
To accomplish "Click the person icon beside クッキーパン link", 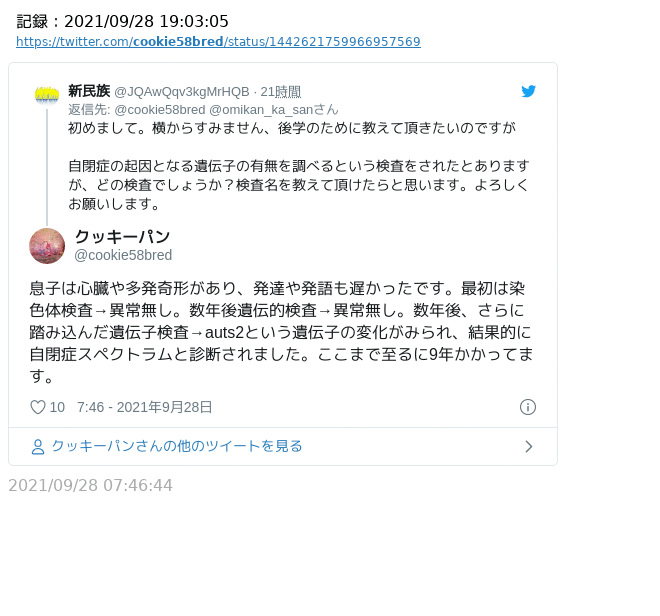I will 38,447.
